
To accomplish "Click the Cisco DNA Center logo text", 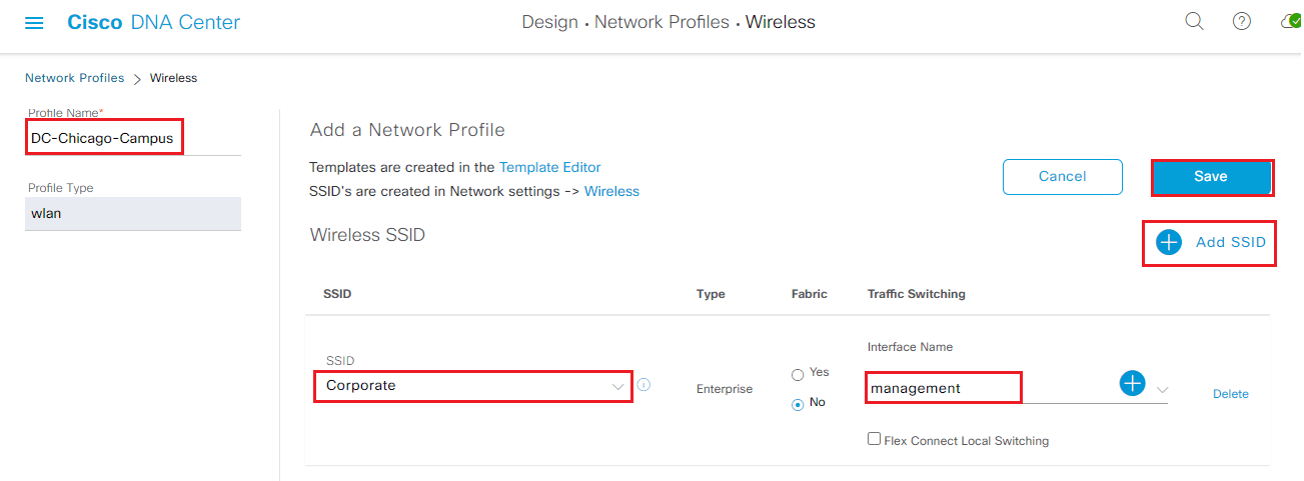I will pos(154,22).
